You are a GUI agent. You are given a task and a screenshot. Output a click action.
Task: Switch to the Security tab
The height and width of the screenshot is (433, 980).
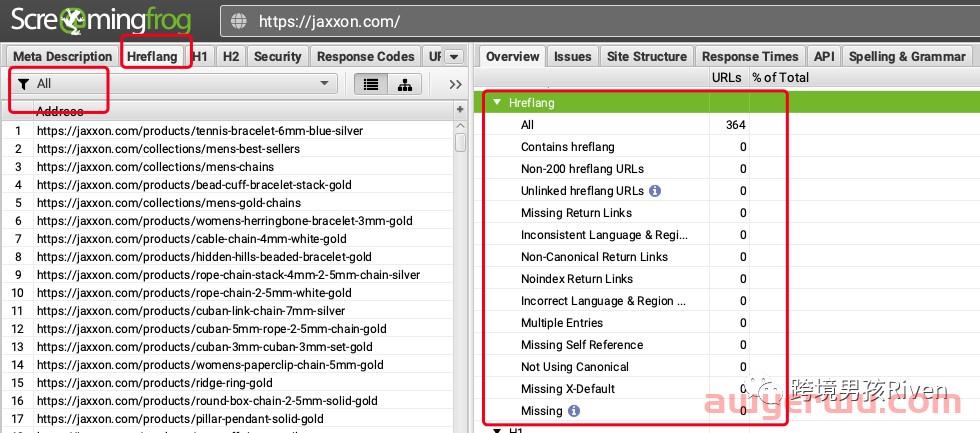pos(278,56)
